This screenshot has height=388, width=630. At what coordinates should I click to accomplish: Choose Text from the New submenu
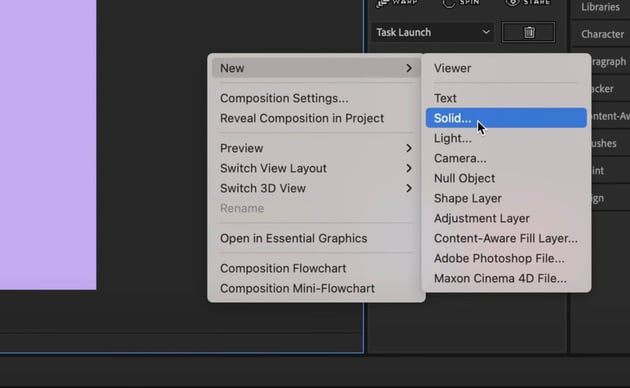(506, 98)
